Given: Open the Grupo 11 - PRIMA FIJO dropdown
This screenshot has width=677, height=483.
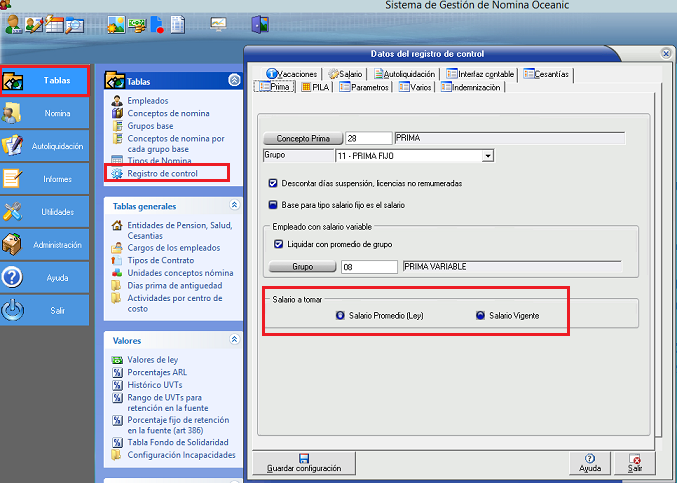Looking at the screenshot, I should [x=488, y=156].
